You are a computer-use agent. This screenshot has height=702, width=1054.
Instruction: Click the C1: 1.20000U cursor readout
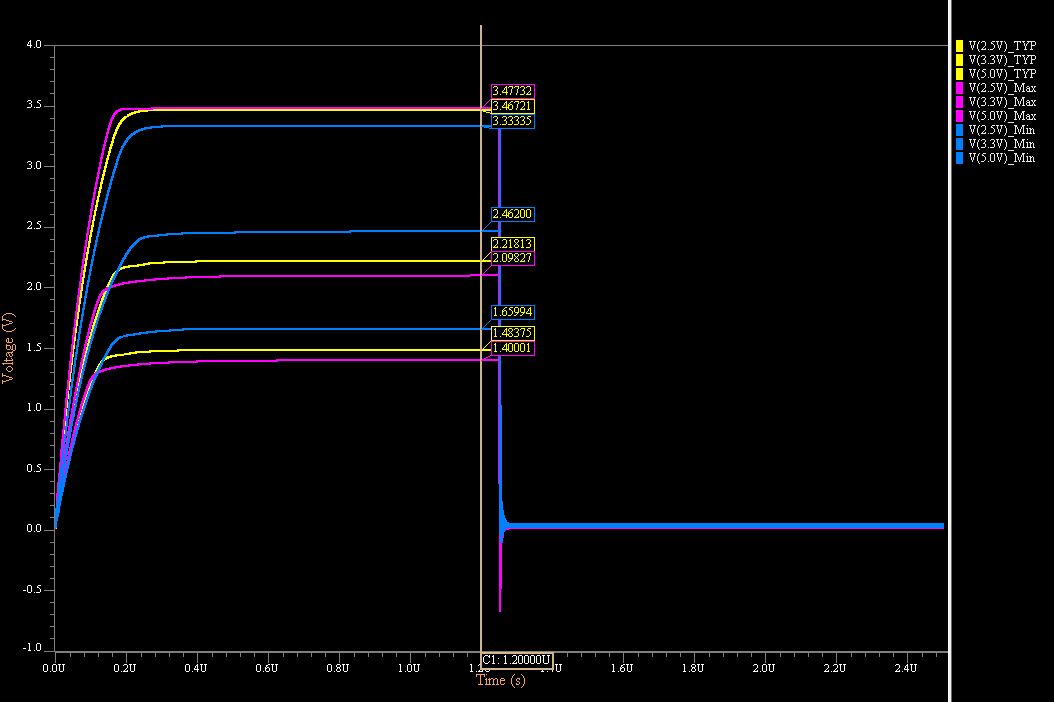tap(518, 659)
